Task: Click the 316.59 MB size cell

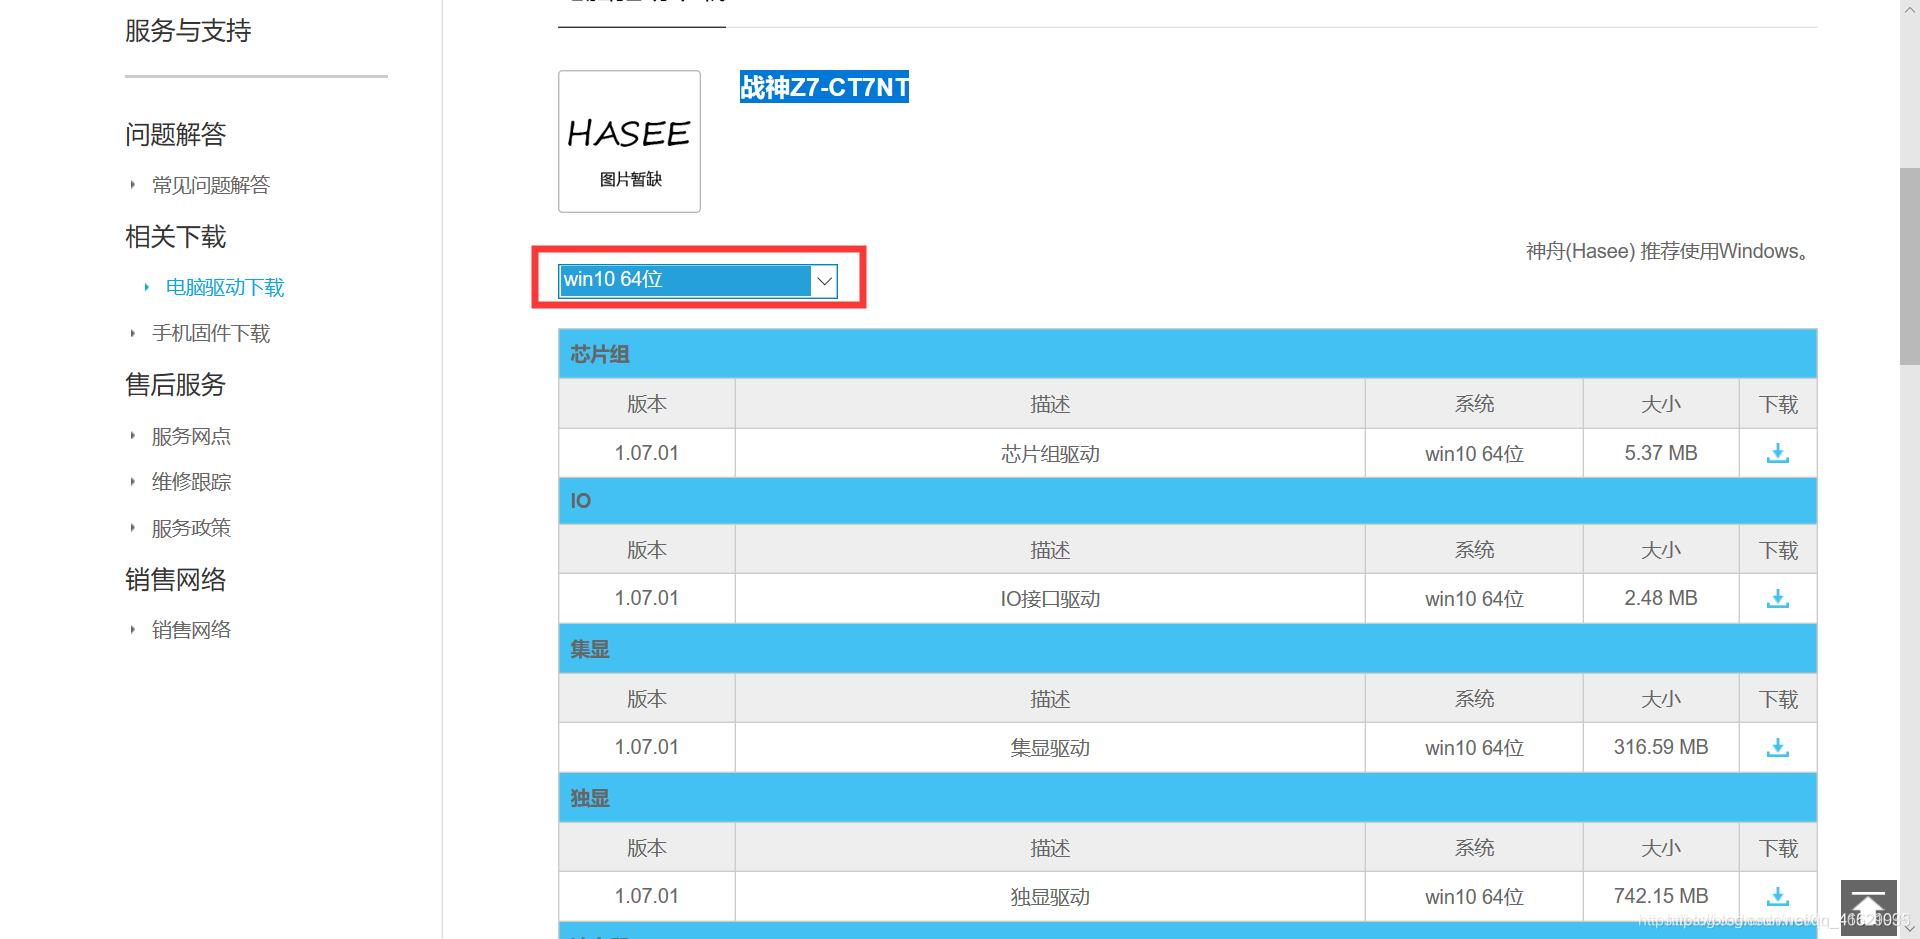Action: (x=1661, y=747)
